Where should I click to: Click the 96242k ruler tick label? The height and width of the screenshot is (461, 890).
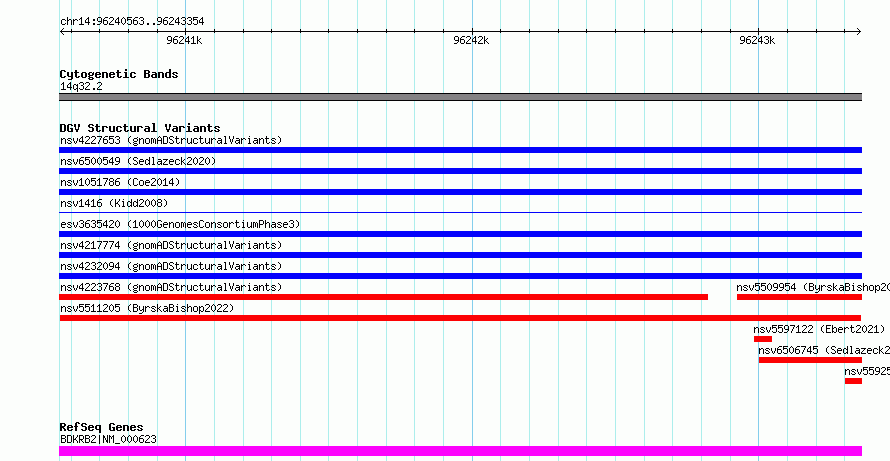[471, 41]
